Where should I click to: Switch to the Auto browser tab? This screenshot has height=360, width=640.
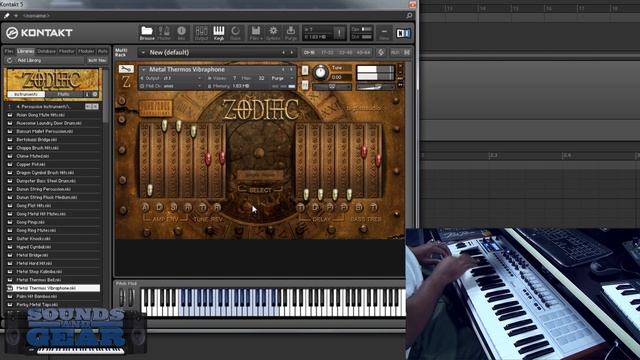102,51
